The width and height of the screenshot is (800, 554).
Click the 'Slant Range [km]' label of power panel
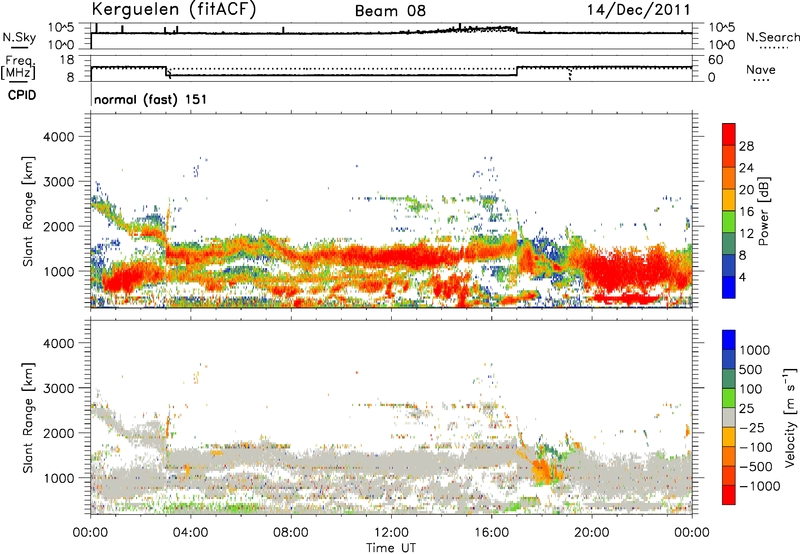pos(28,211)
